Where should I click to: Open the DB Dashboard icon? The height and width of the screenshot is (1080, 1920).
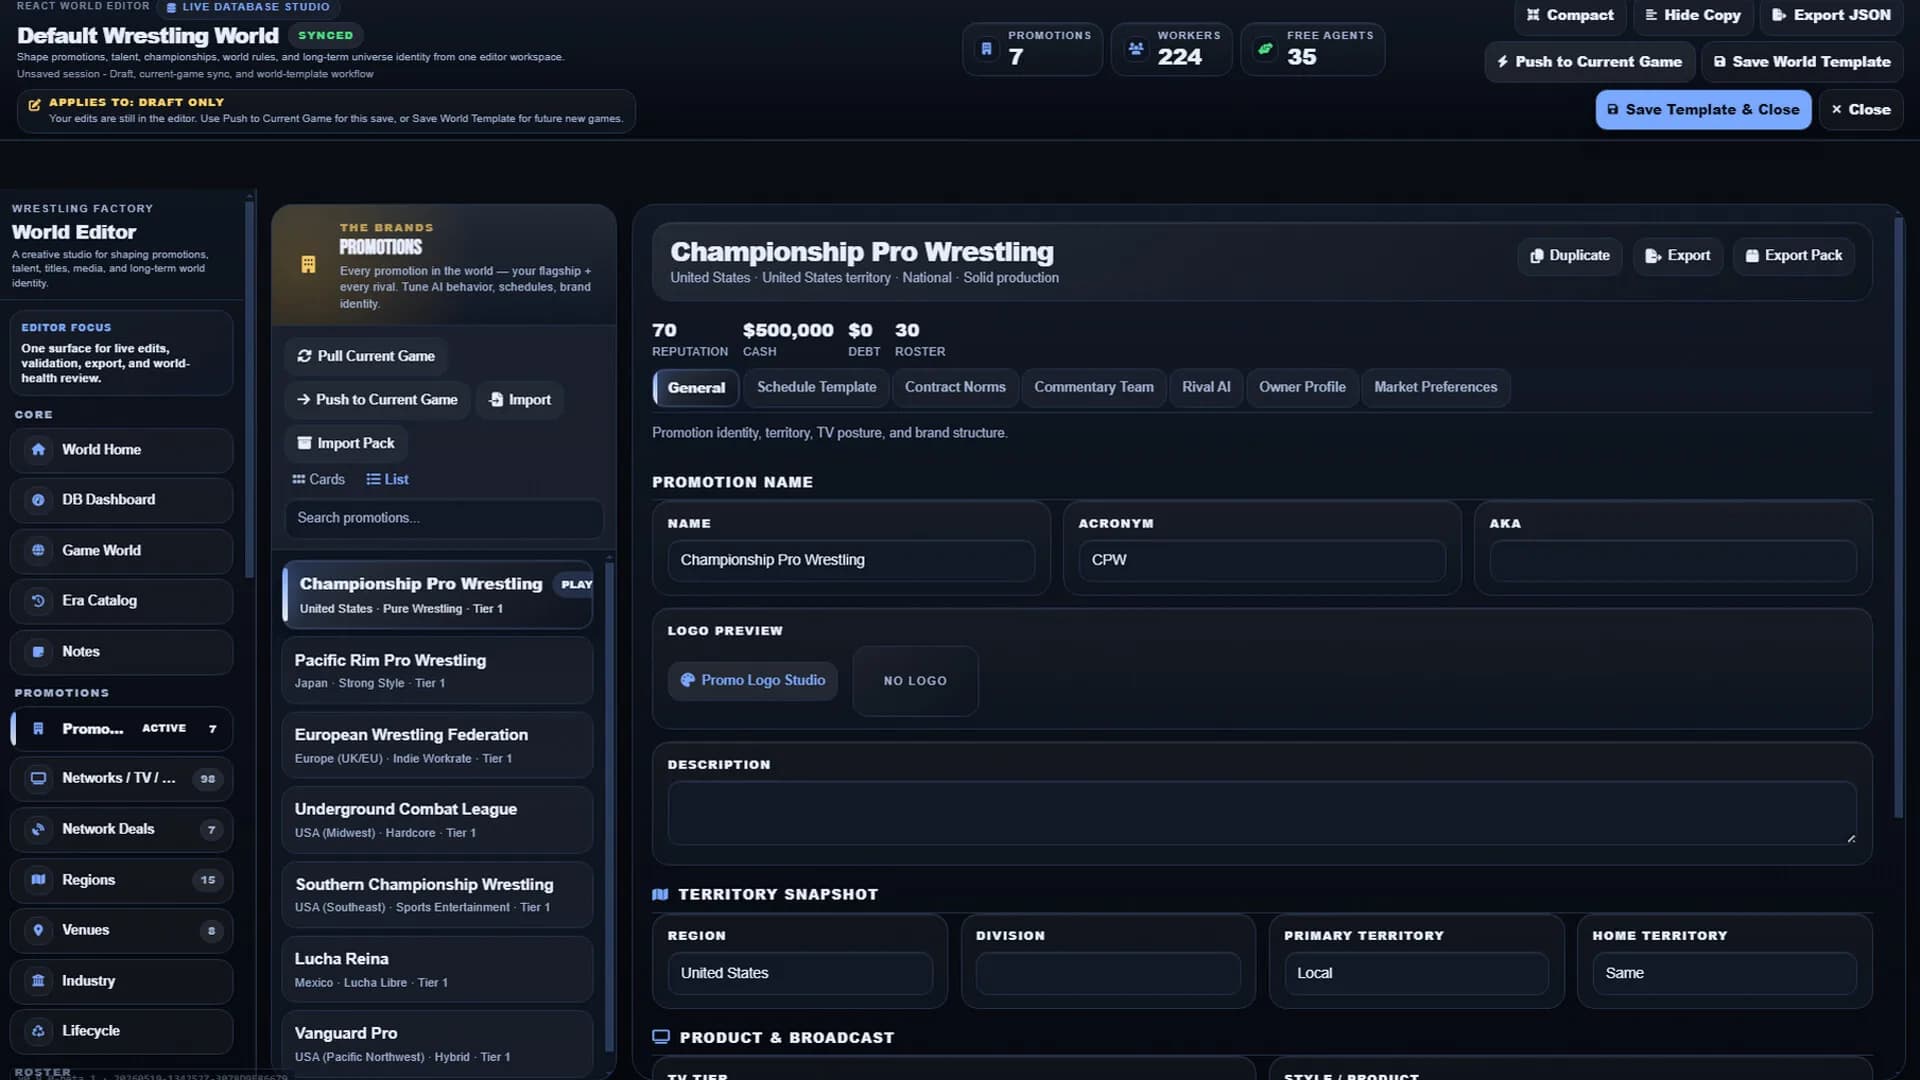38,500
